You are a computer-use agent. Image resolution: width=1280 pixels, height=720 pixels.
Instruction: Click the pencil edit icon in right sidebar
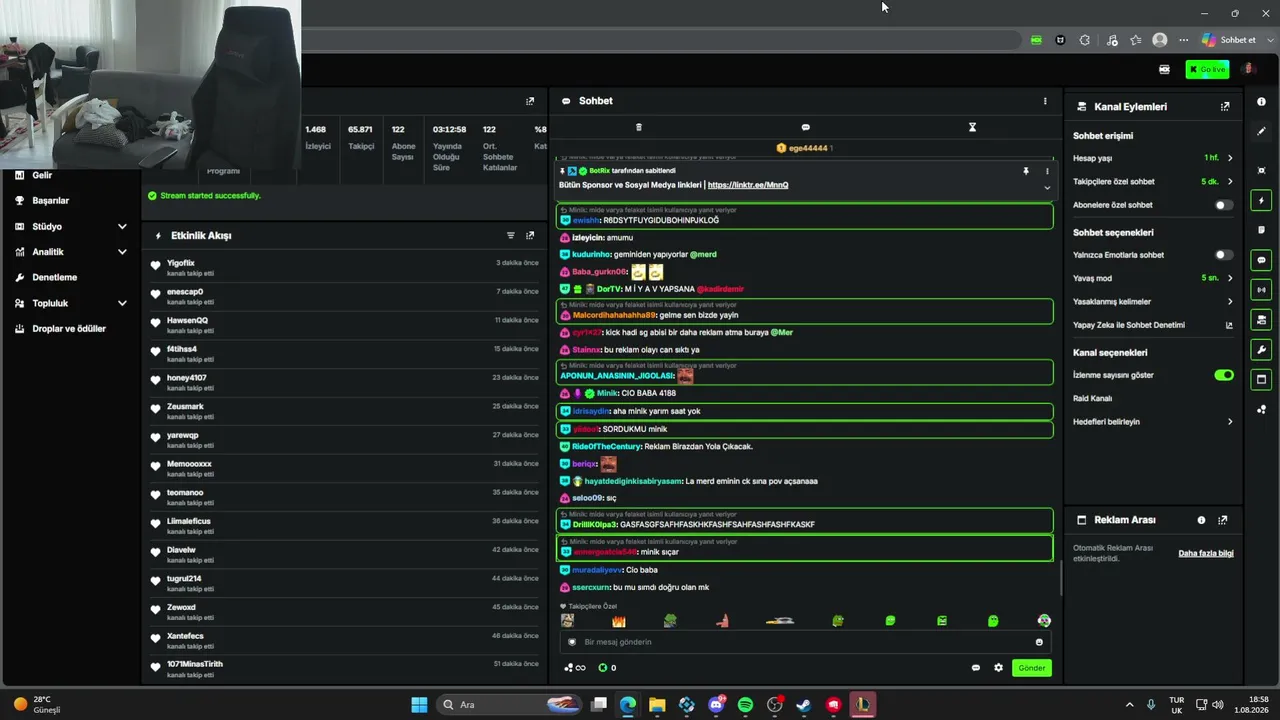(x=1261, y=131)
